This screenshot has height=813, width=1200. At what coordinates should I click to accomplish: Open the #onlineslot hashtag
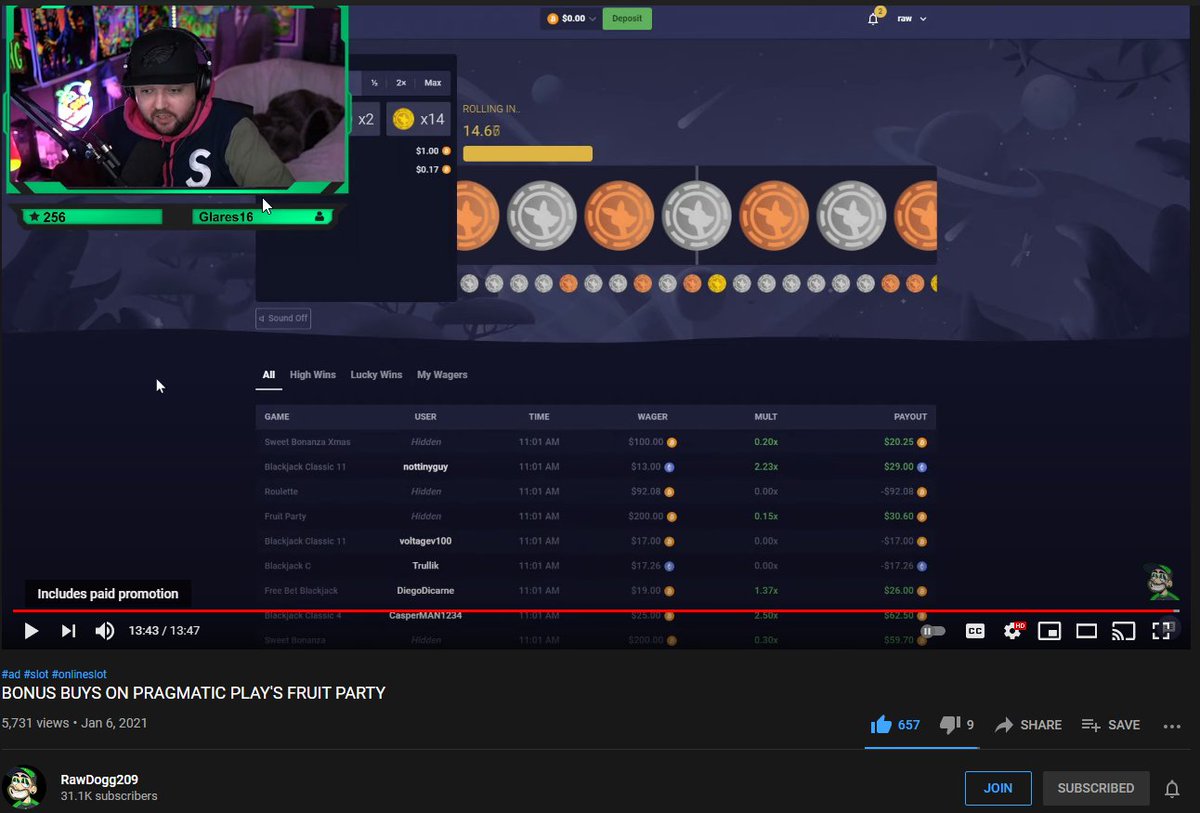click(79, 675)
